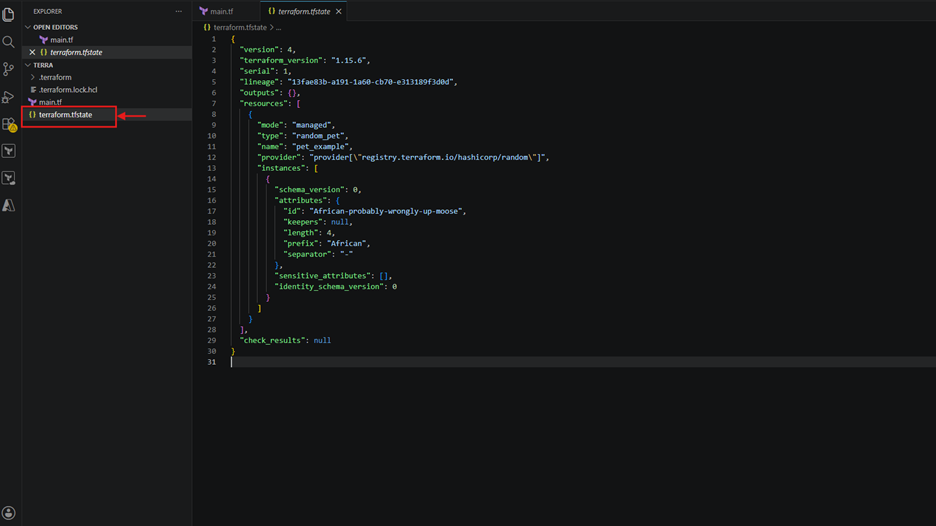
Task: Close the terraform.tfstate editor tab
Action: (x=338, y=11)
